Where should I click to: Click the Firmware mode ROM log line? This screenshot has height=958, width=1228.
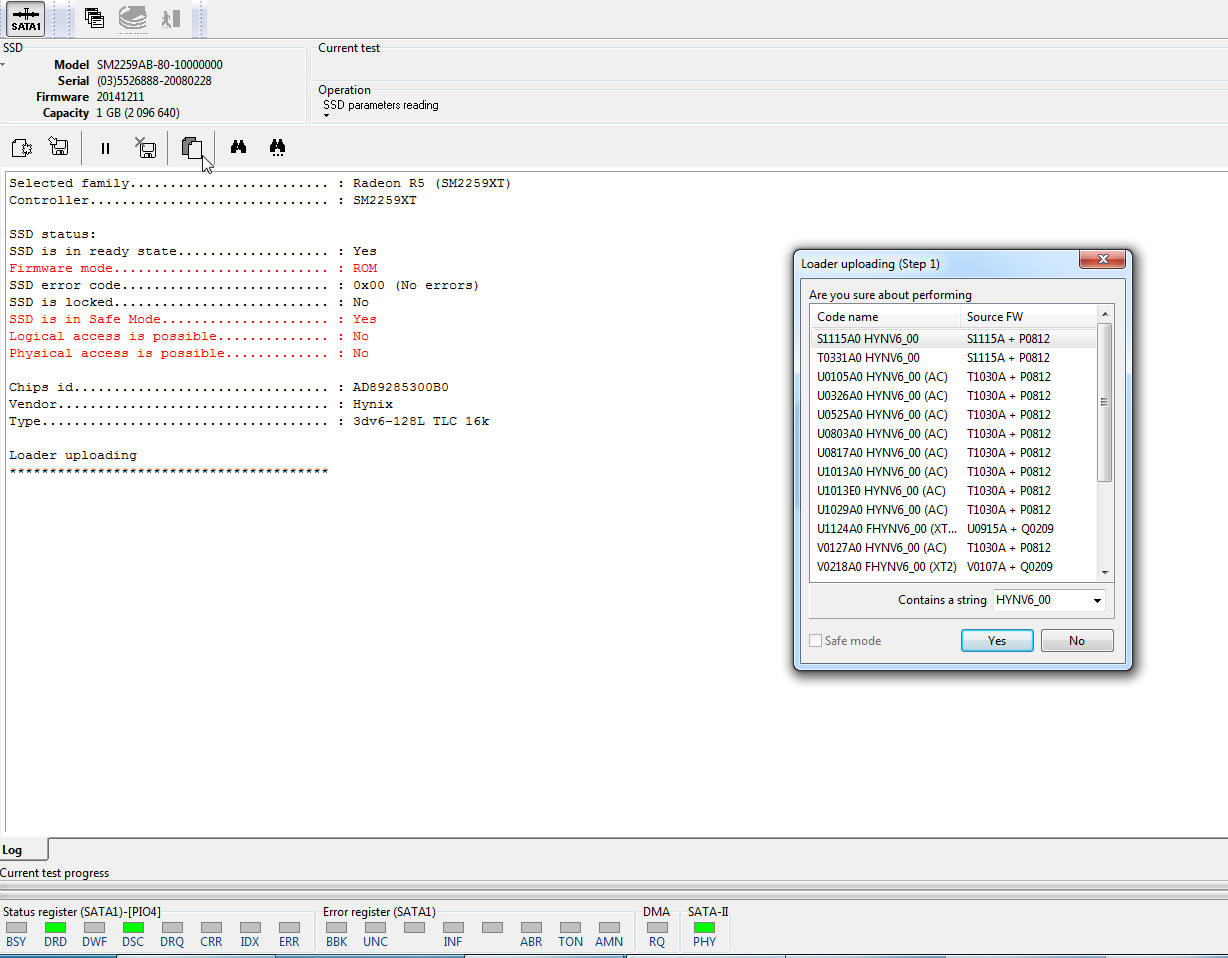[193, 268]
